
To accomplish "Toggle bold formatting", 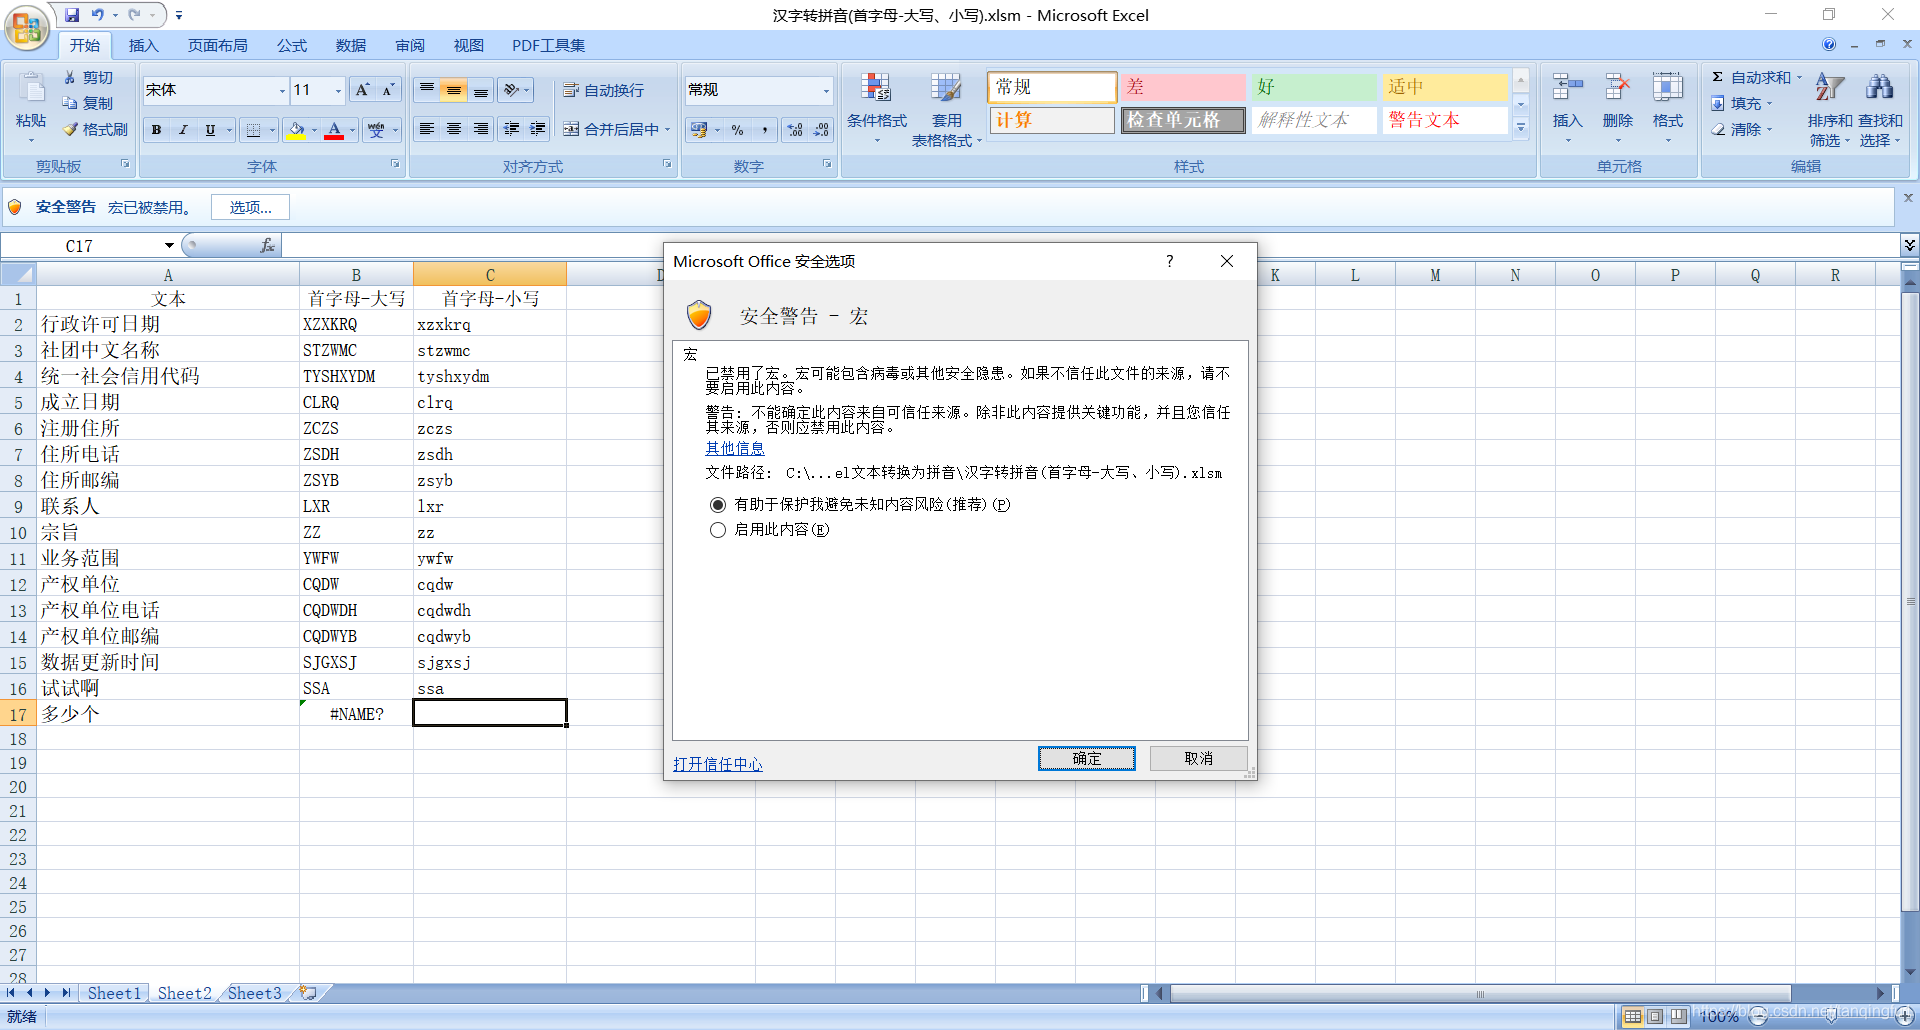I will click(156, 130).
